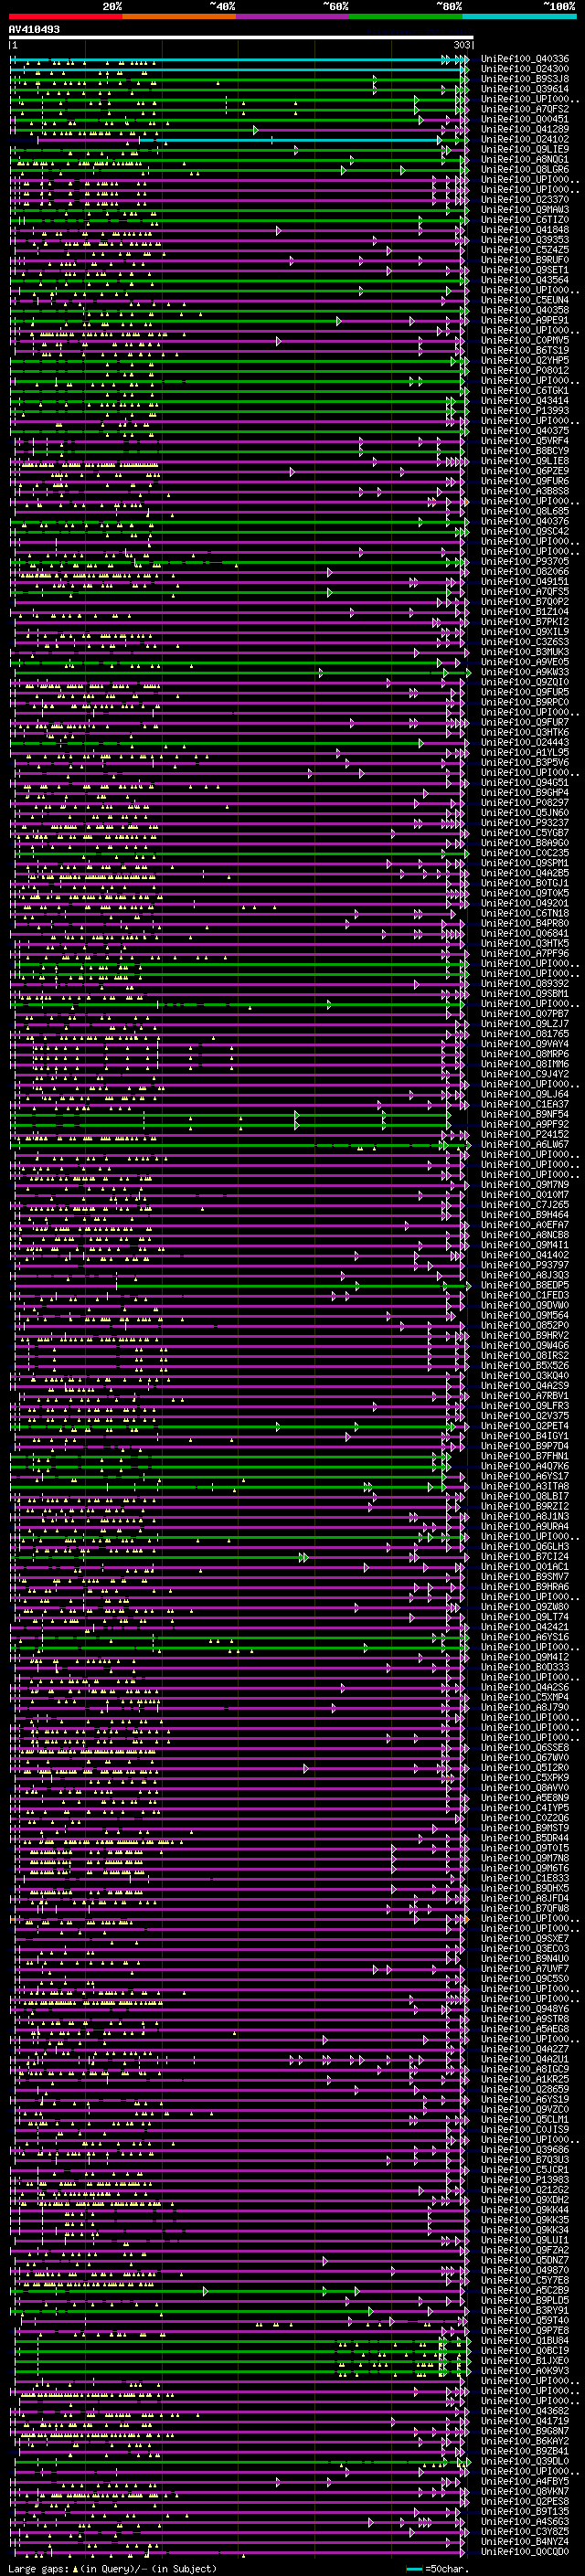Click the green ~80% identity legend bar
The height and width of the screenshot is (2576, 585).
pos(406,16)
